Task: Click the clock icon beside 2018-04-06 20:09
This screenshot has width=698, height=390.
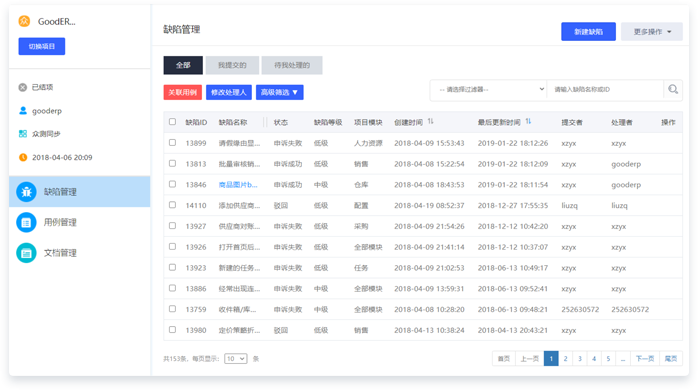Action: [x=23, y=157]
